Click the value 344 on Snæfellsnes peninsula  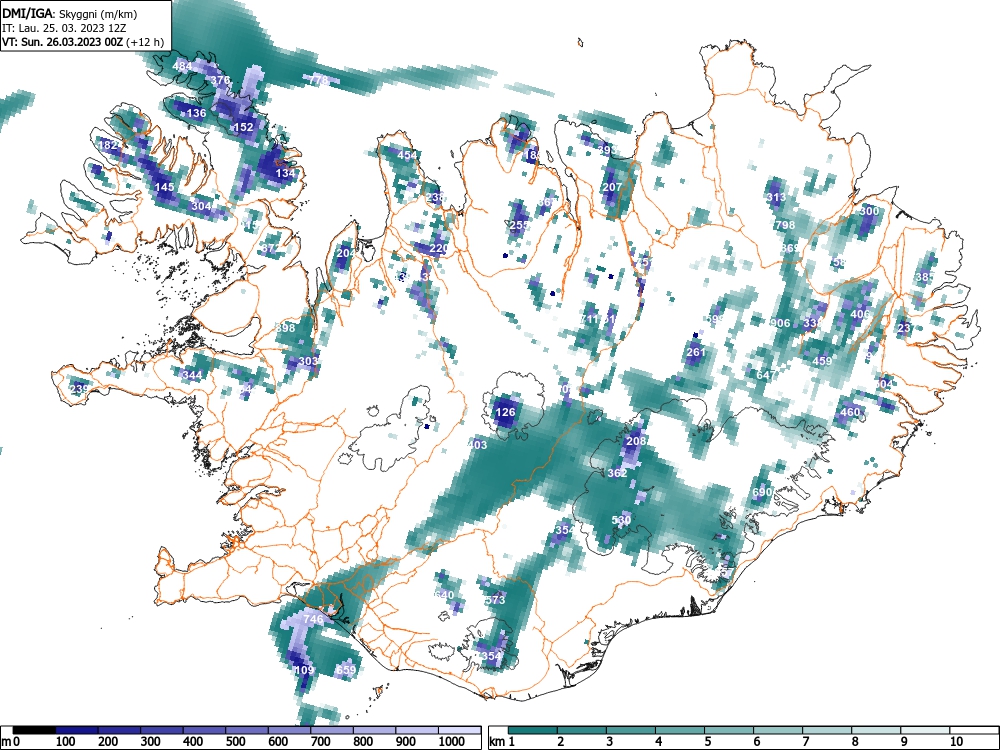[192, 375]
